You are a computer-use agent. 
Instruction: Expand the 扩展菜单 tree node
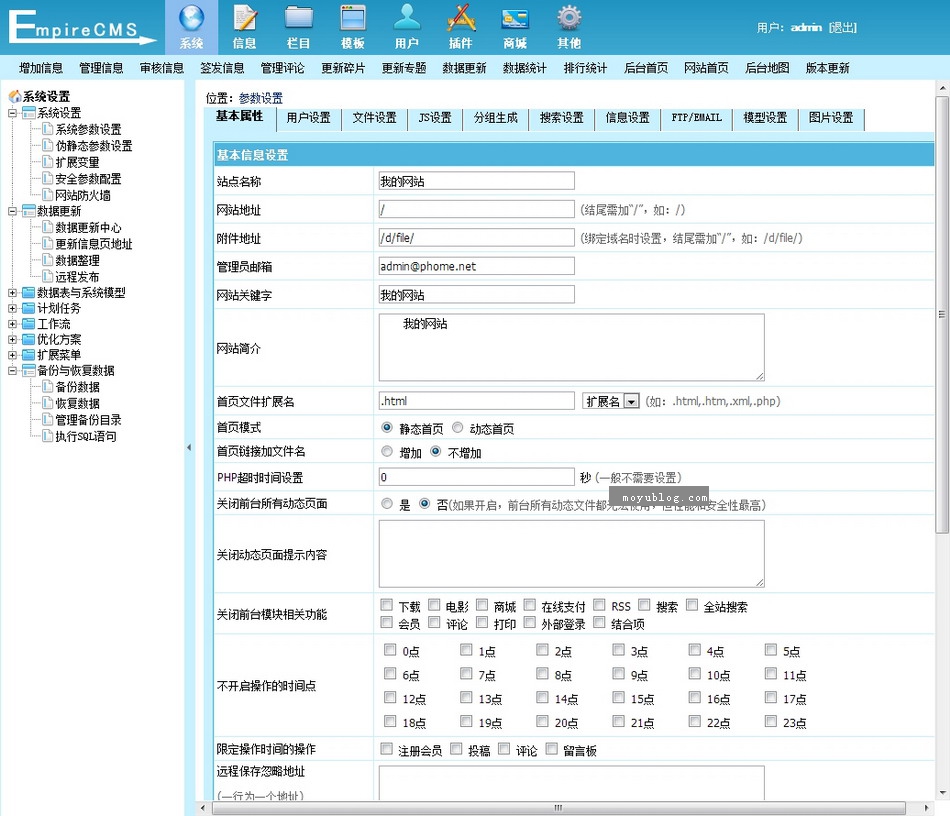click(x=12, y=355)
